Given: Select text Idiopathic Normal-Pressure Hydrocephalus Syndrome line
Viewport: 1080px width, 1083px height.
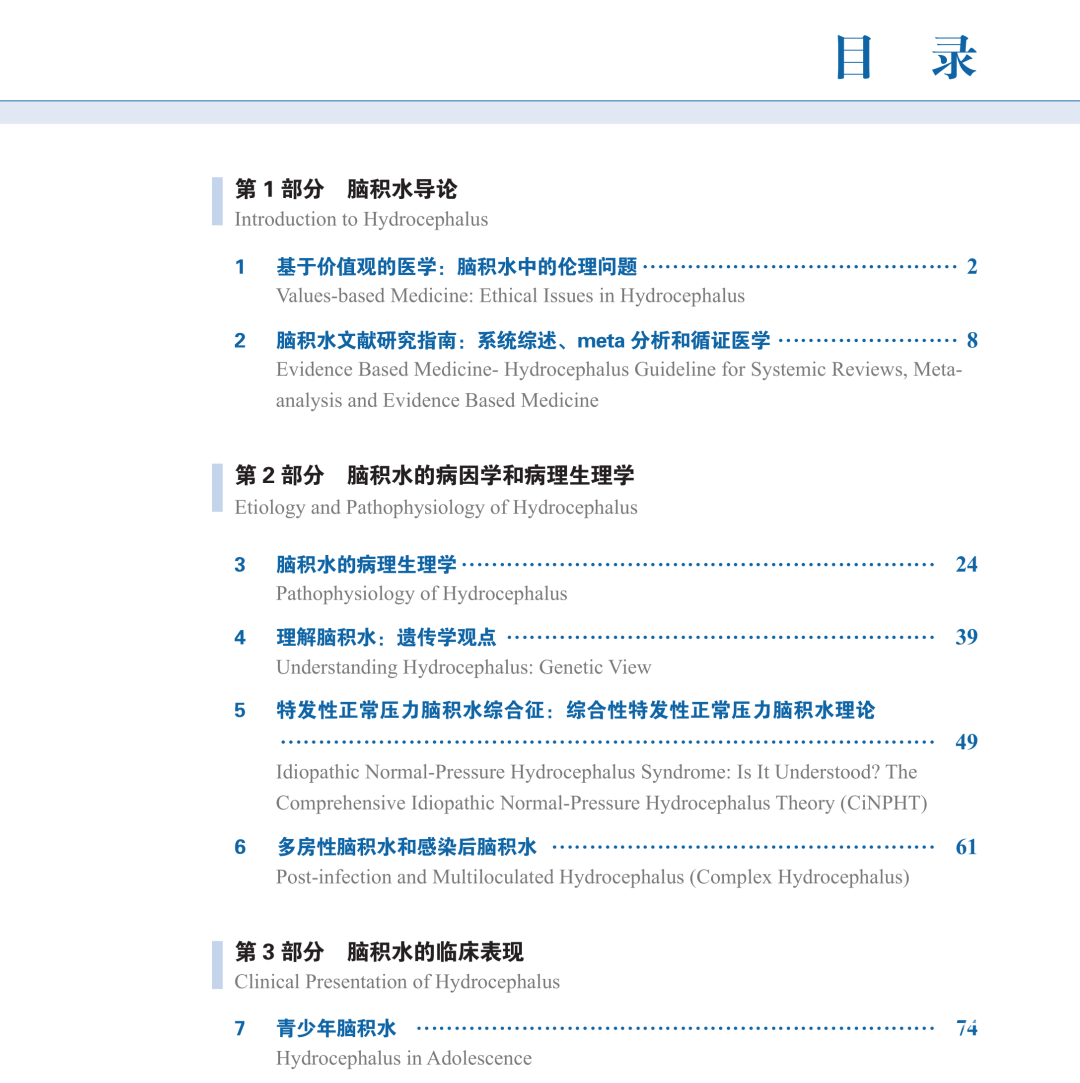Looking at the screenshot, I should tap(597, 772).
